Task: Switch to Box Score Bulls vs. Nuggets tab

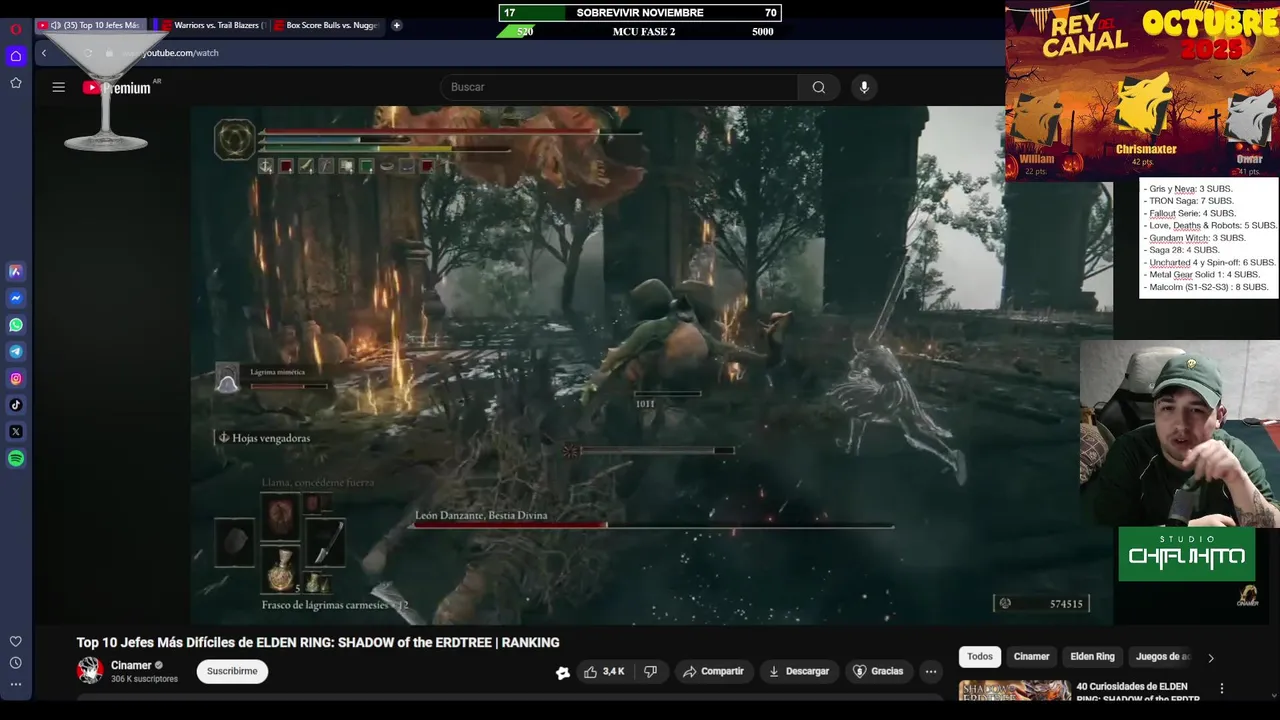Action: (327, 25)
